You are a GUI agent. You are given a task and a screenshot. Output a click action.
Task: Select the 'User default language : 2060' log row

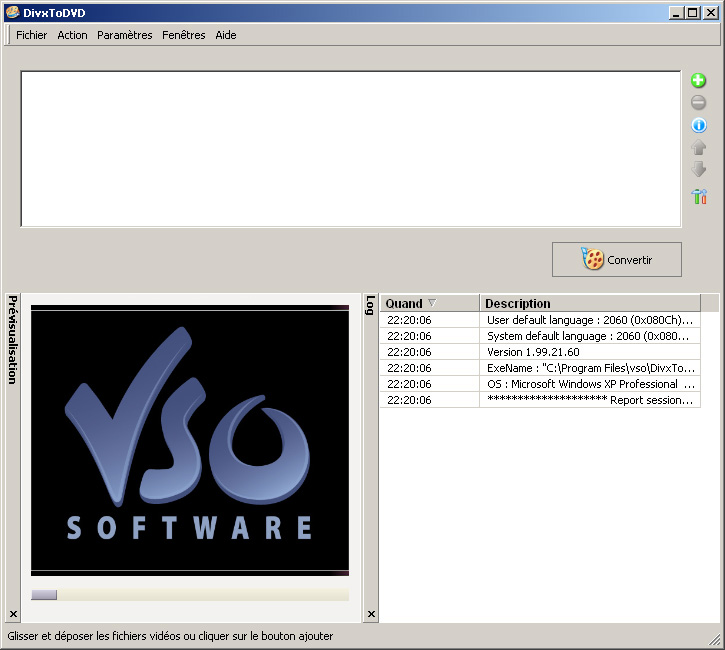[540, 320]
